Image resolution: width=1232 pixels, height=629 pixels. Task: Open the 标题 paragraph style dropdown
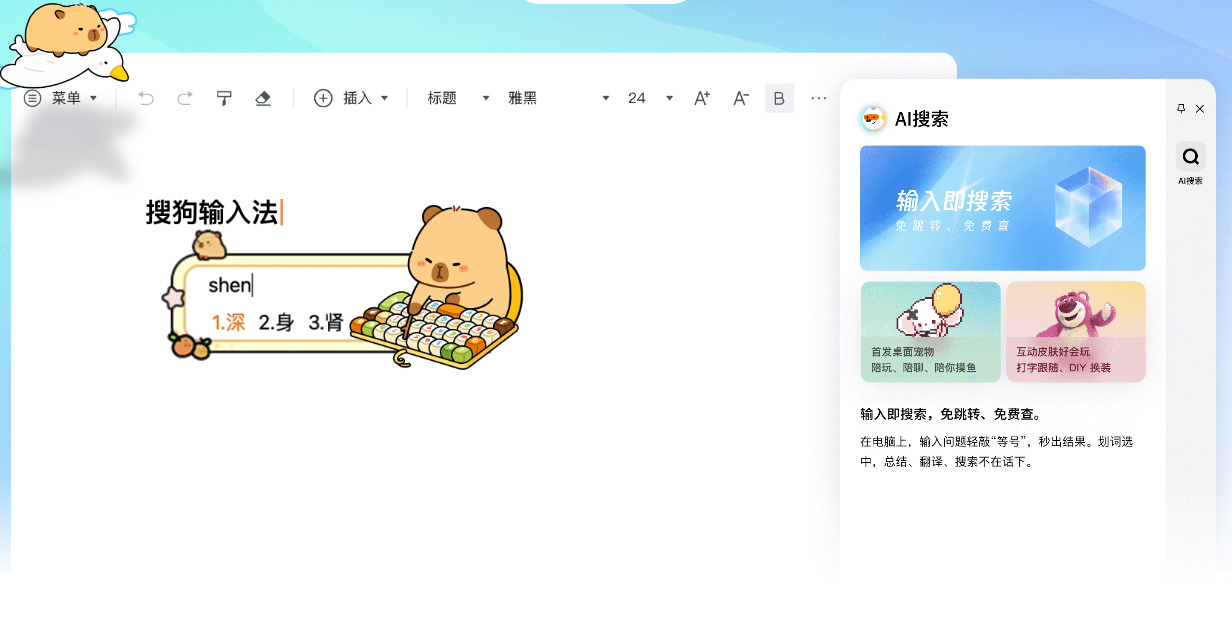(x=459, y=98)
